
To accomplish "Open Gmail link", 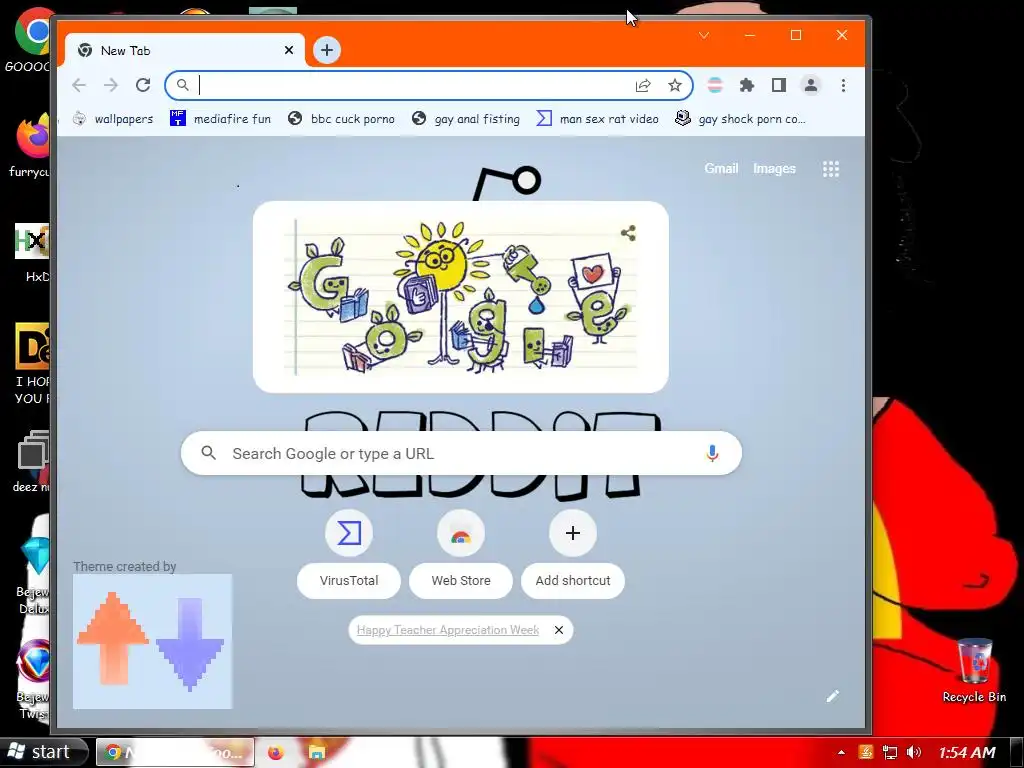I will click(721, 168).
